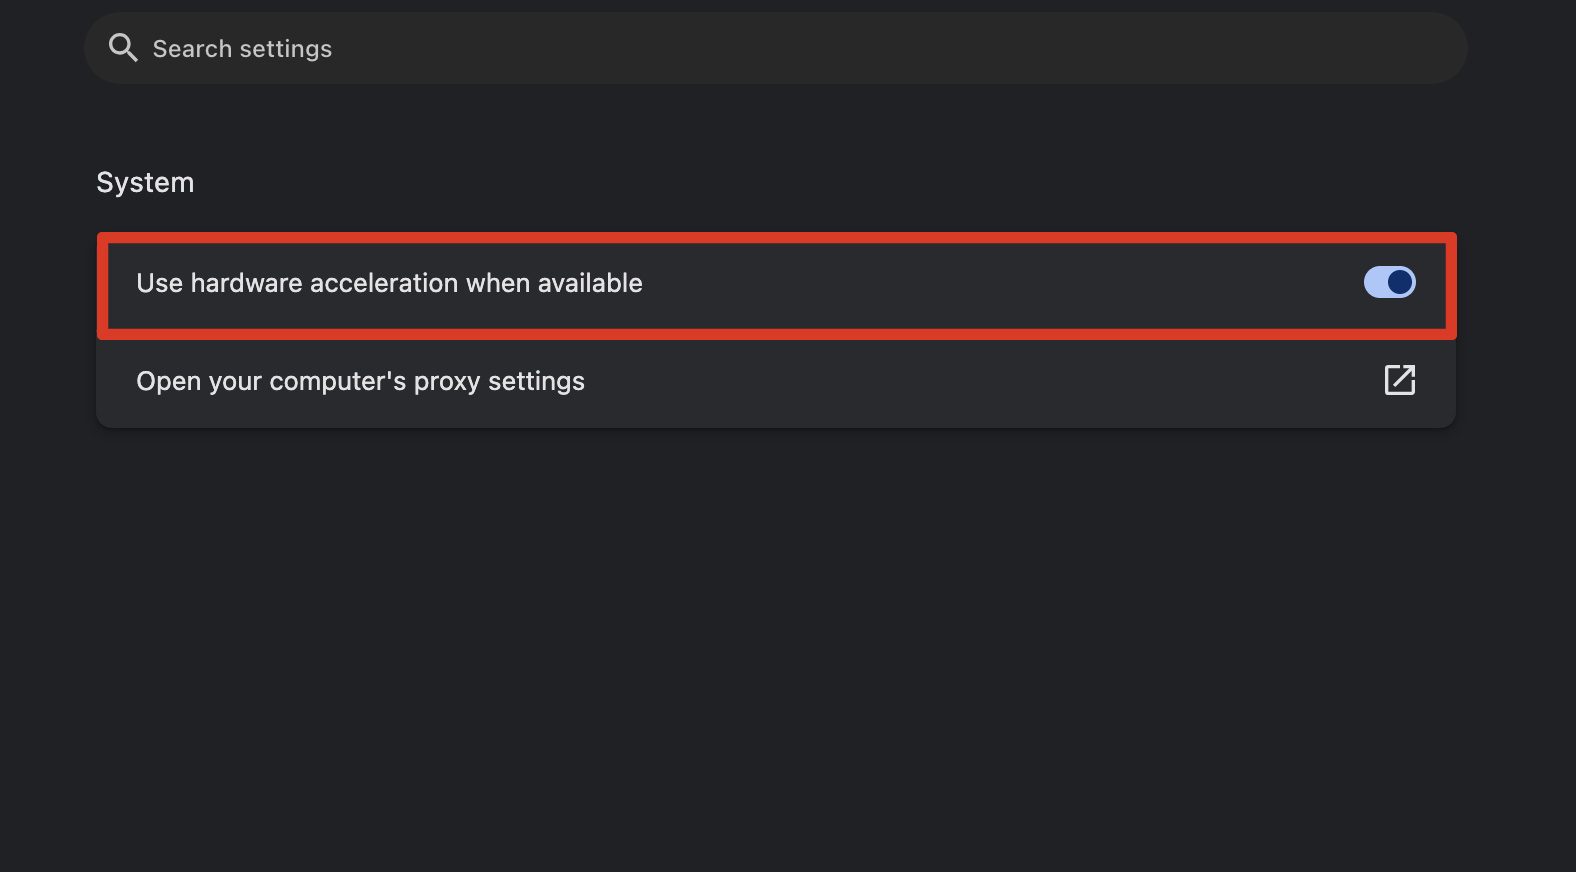This screenshot has height=872, width=1576.
Task: Click the "System" section heading
Action: click(145, 183)
